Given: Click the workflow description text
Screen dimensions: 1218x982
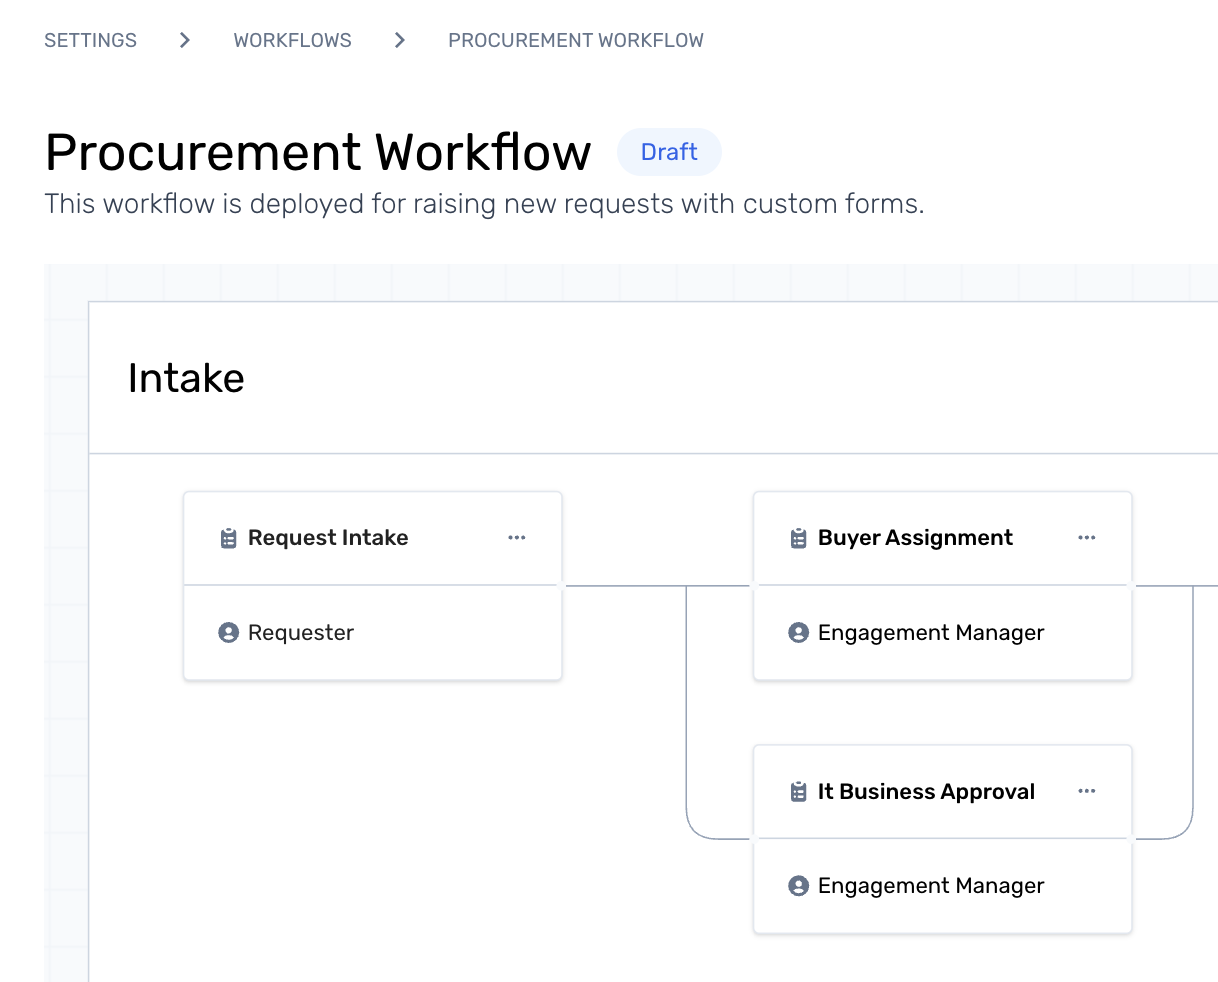Looking at the screenshot, I should pyautogui.click(x=484, y=204).
